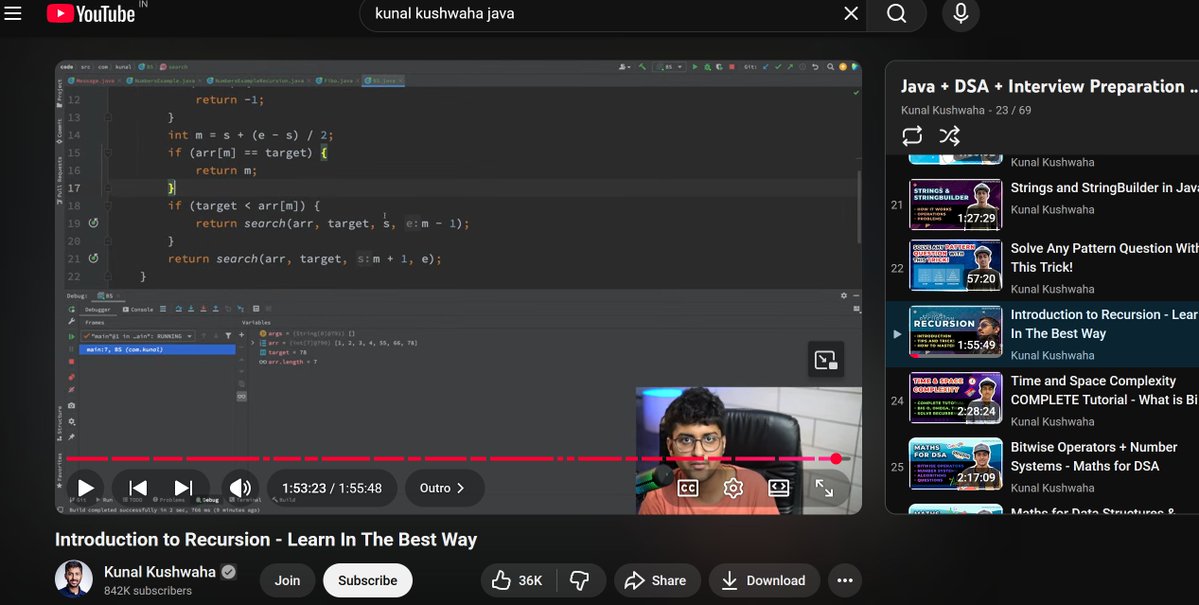Click the voice search microphone

(x=959, y=14)
